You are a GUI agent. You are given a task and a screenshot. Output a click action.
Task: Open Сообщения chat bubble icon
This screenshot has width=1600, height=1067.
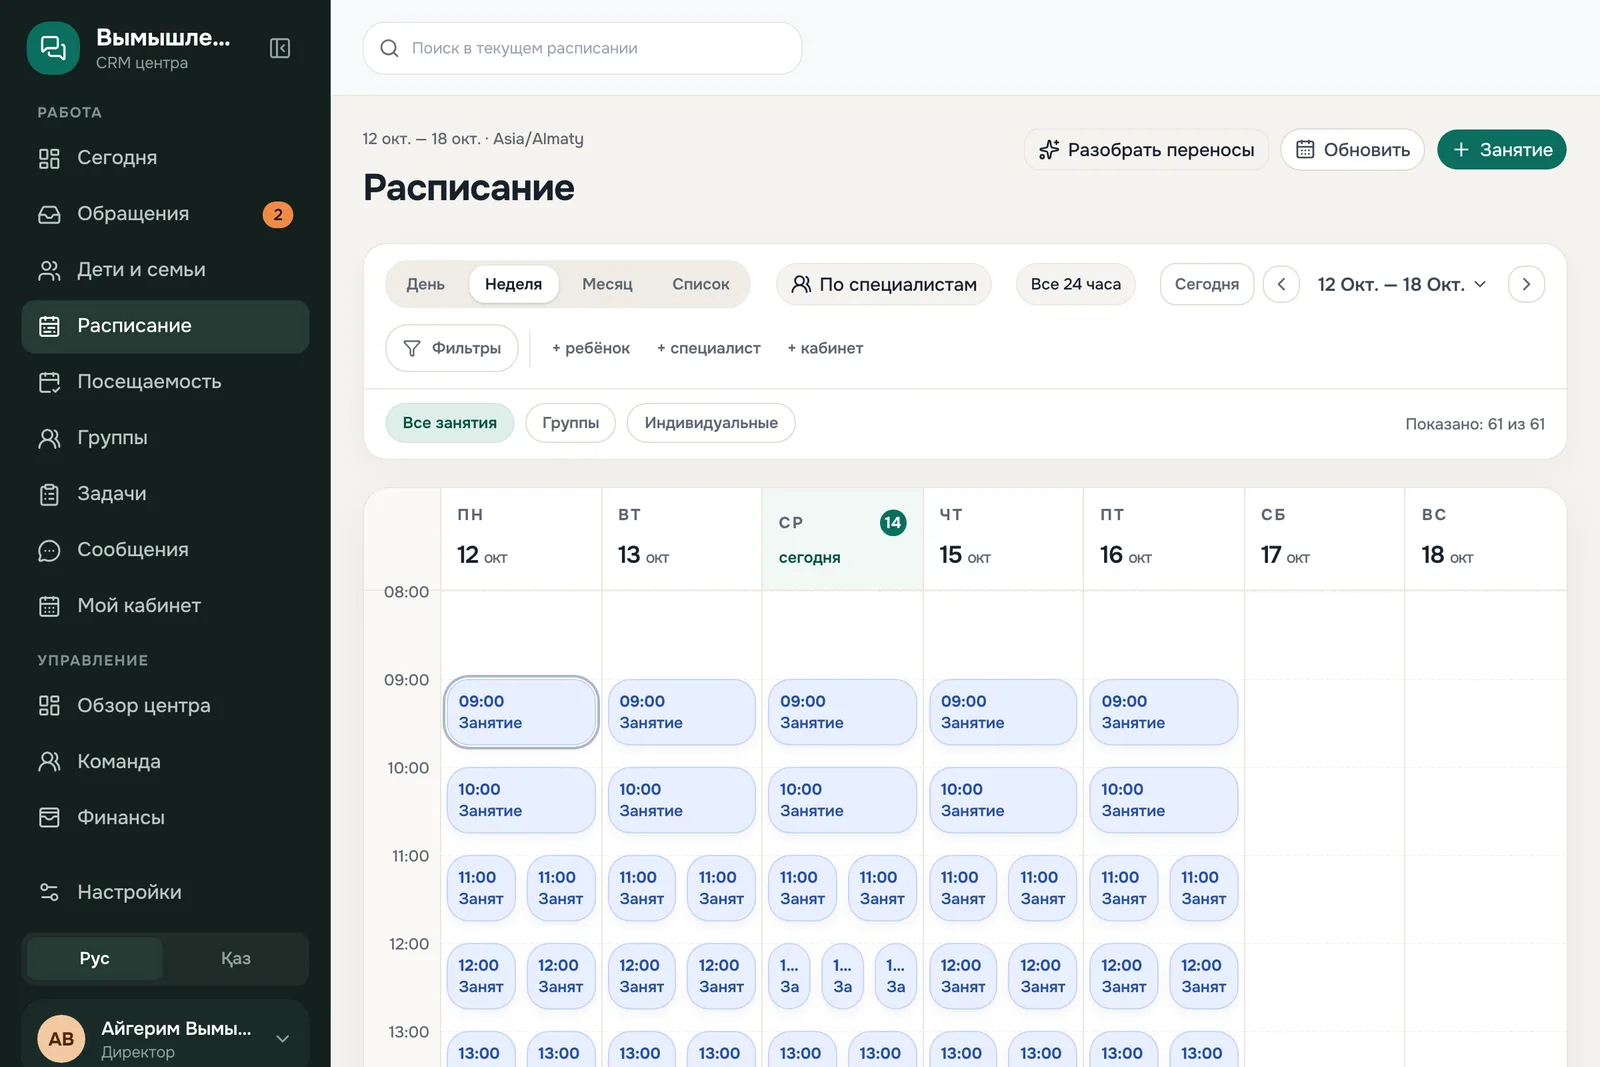tap(49, 550)
